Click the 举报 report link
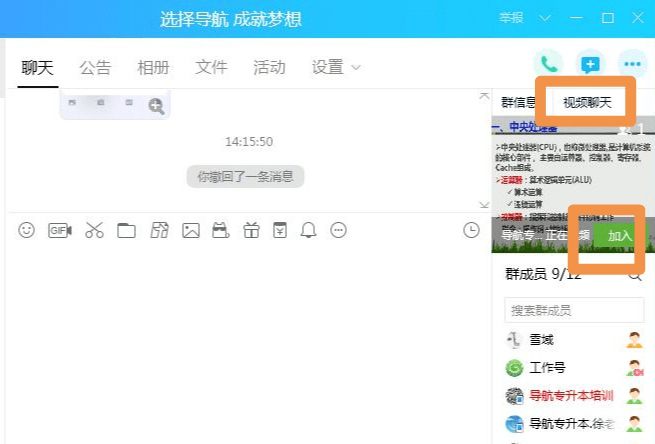This screenshot has width=655, height=444. tap(511, 18)
